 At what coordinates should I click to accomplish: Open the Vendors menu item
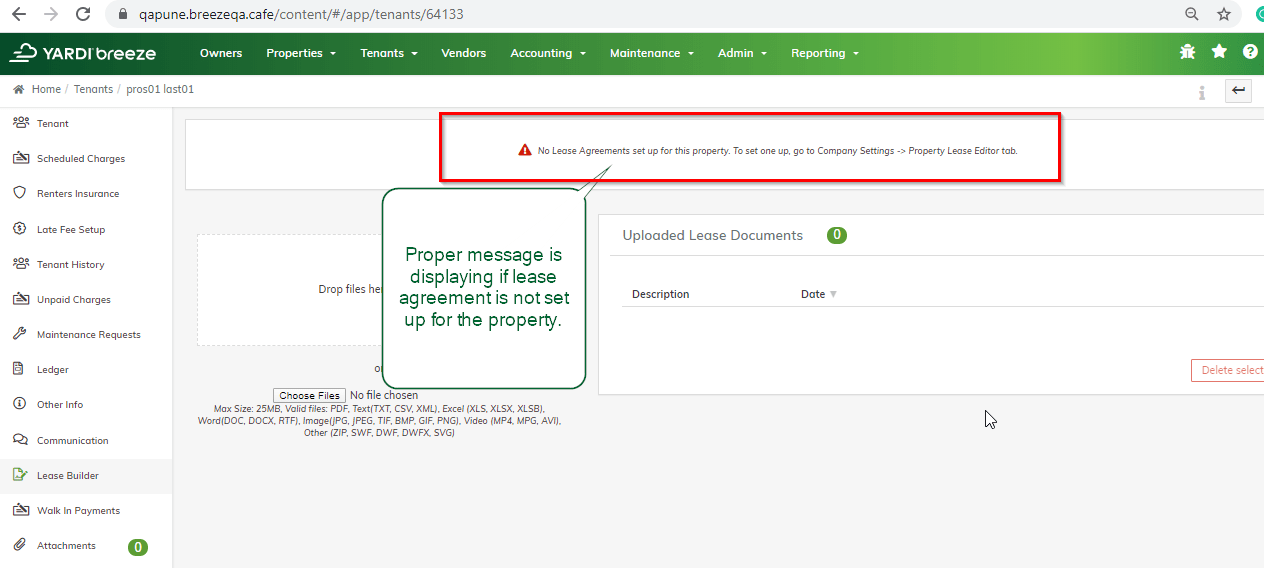(464, 53)
